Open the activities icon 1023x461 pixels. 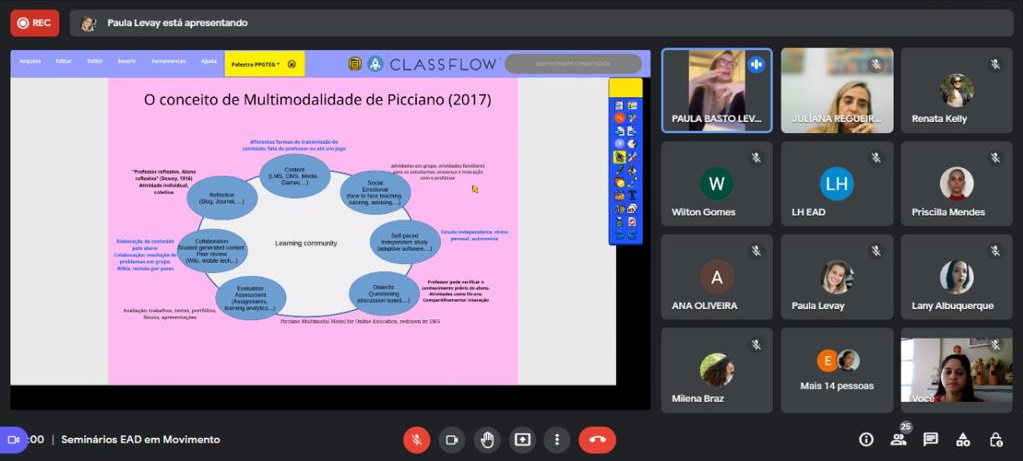962,439
